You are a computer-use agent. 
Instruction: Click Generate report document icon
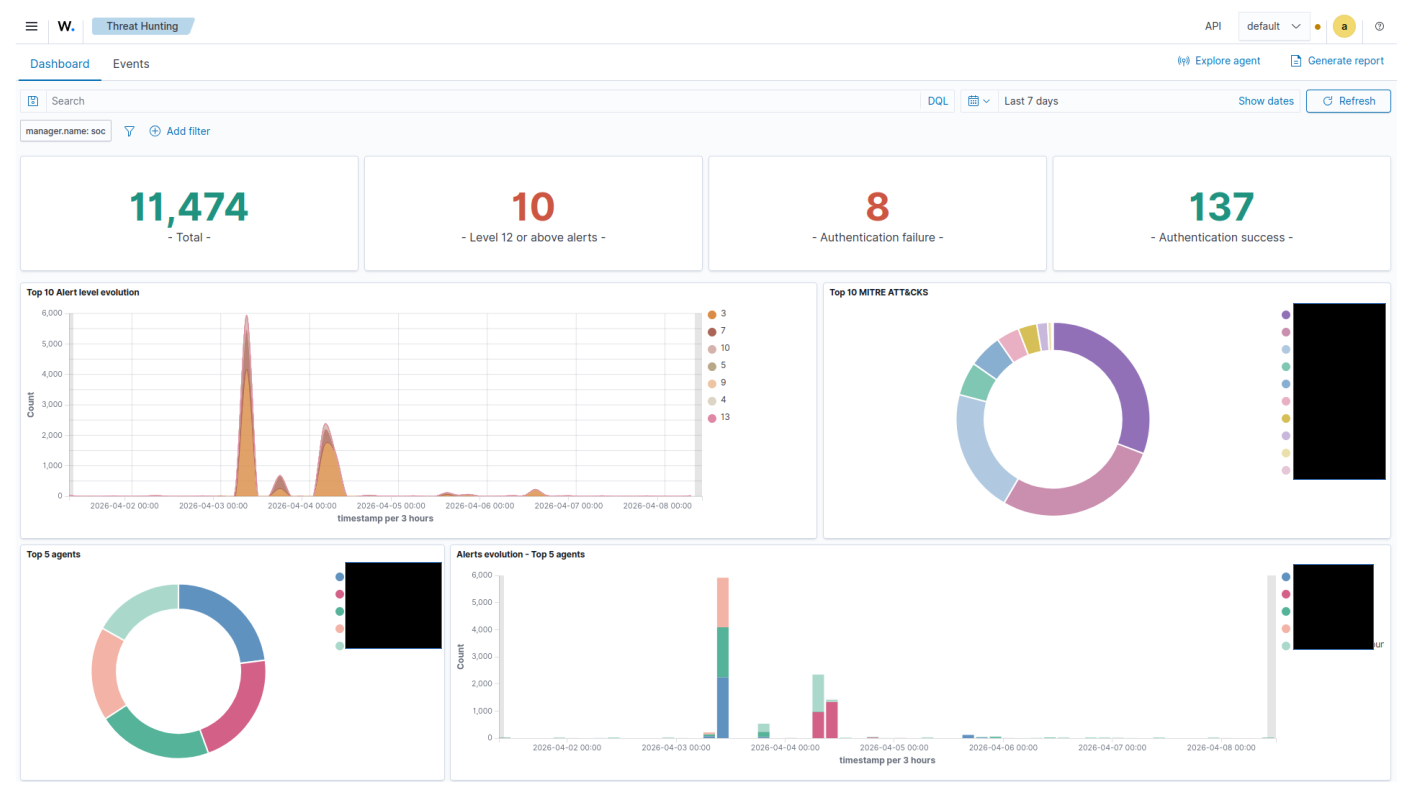point(1296,61)
